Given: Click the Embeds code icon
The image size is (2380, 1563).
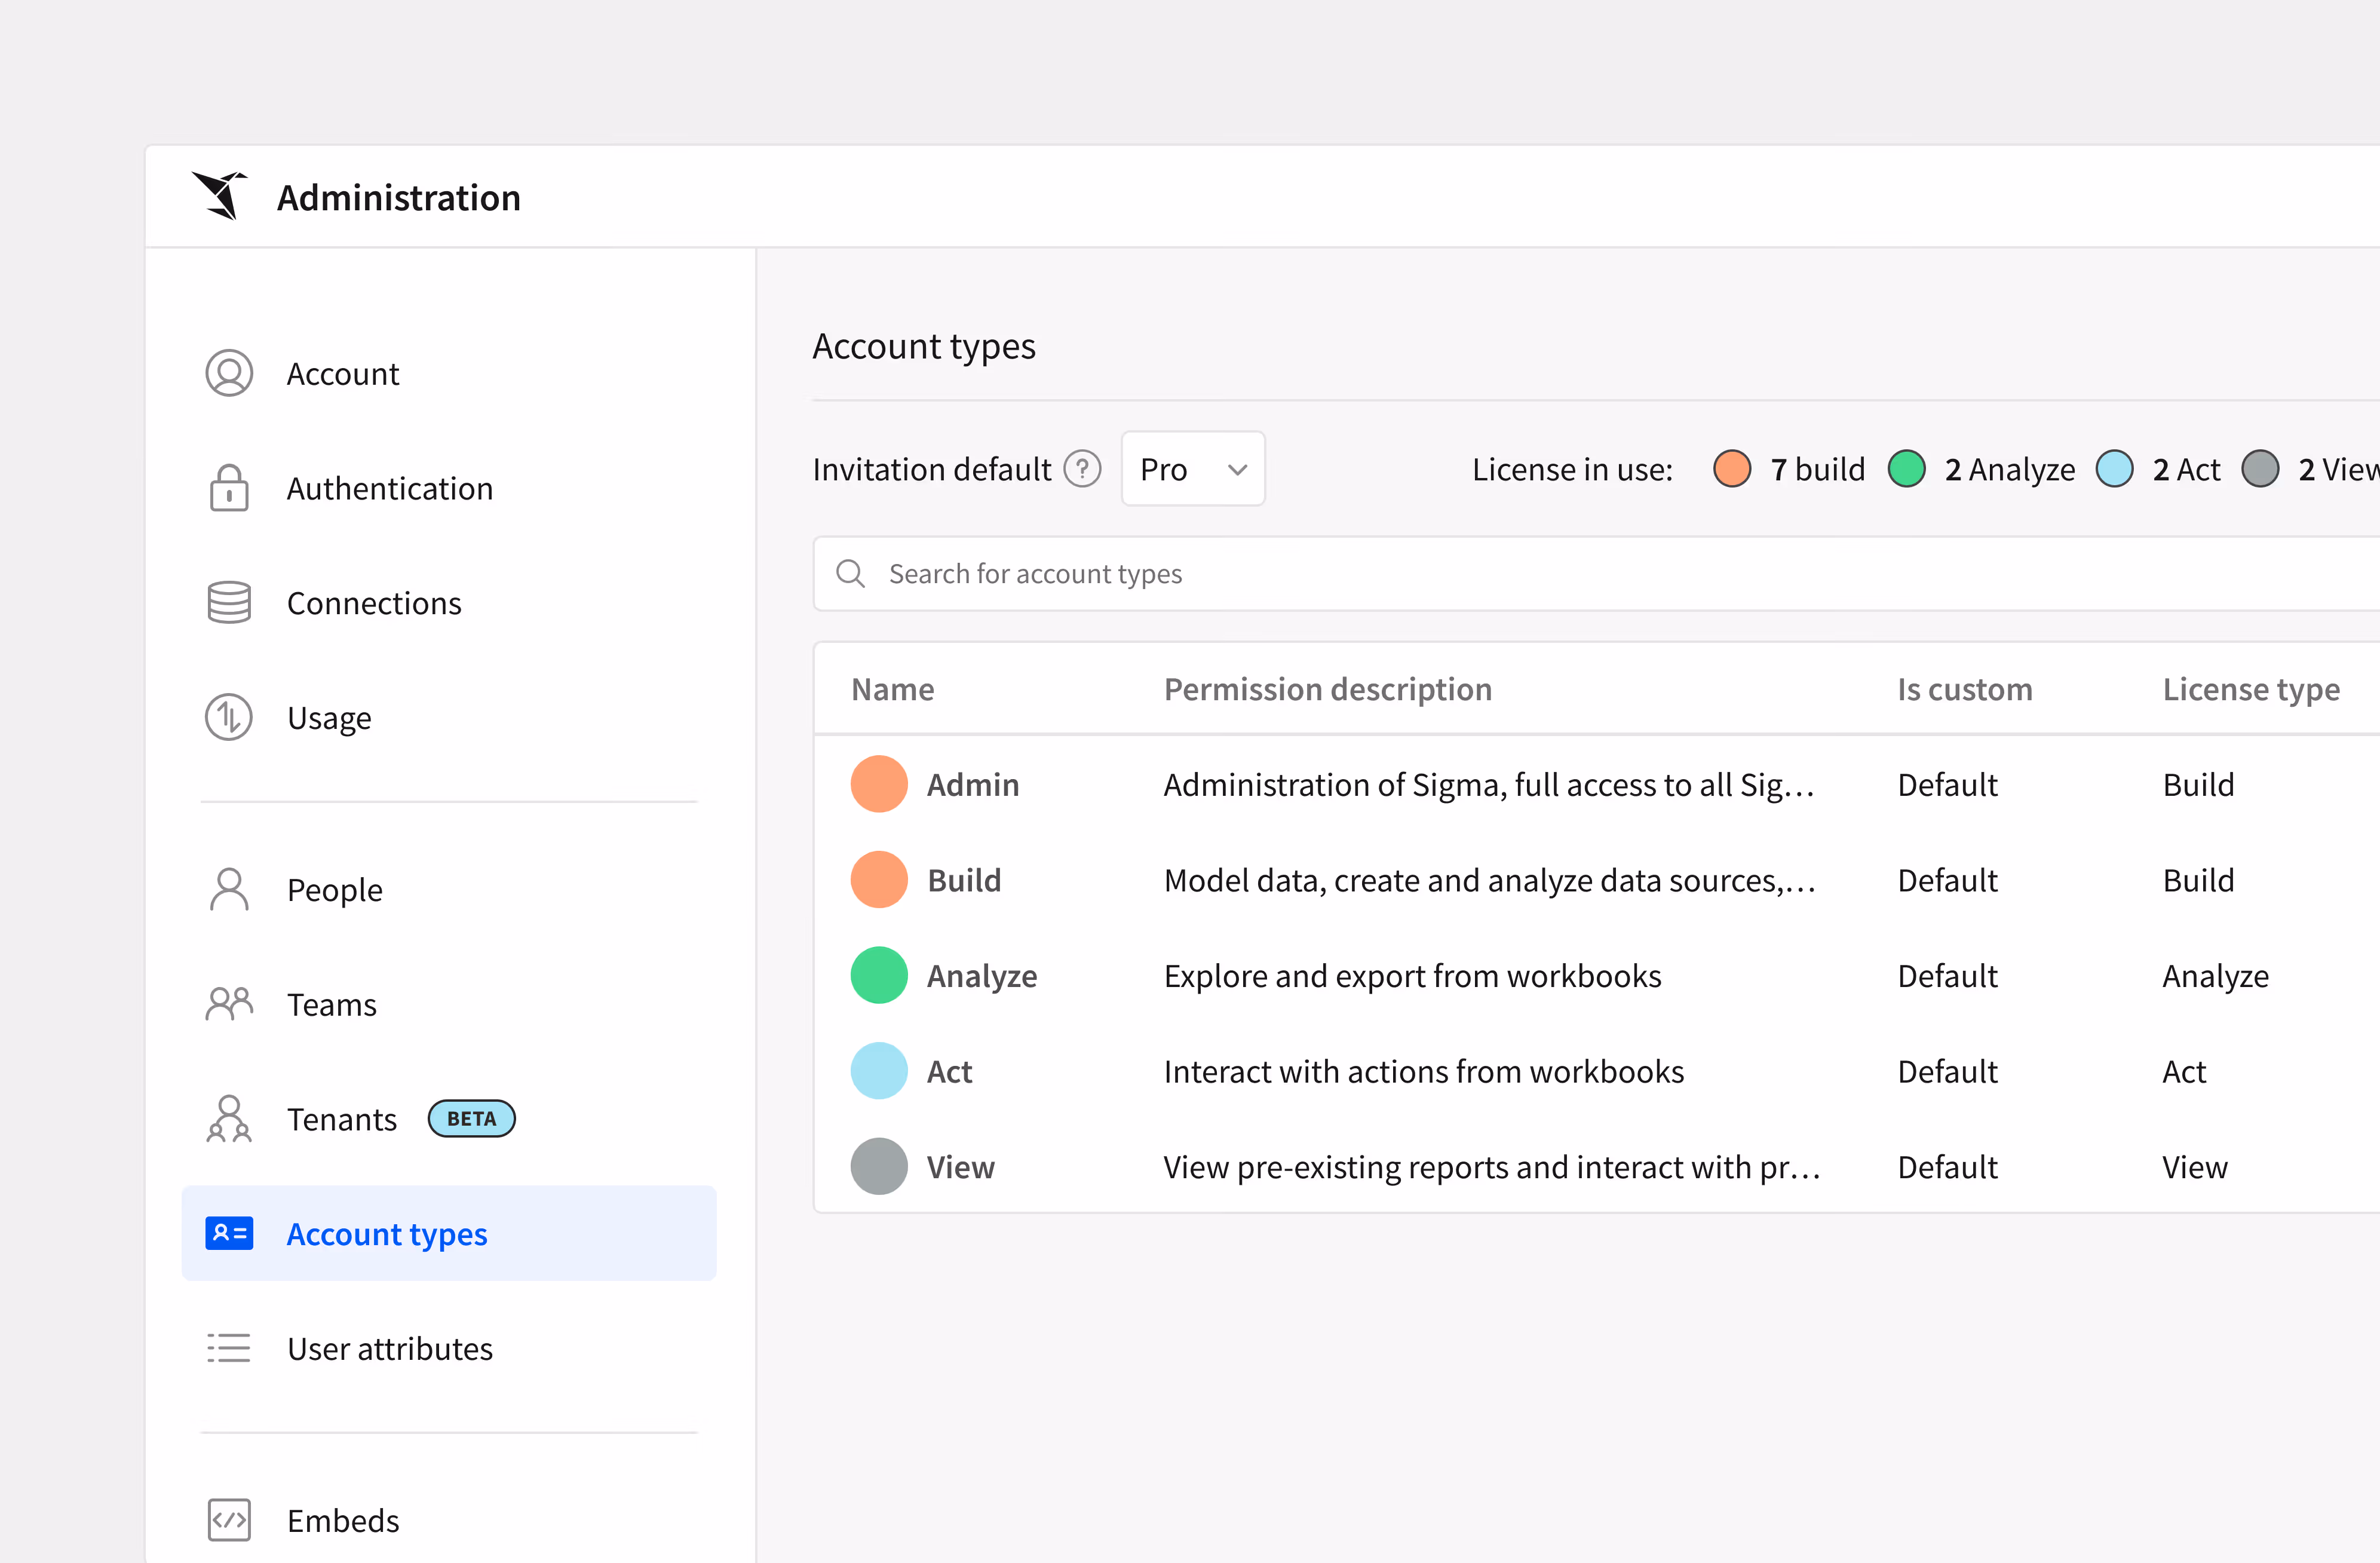Looking at the screenshot, I should click(x=229, y=1520).
